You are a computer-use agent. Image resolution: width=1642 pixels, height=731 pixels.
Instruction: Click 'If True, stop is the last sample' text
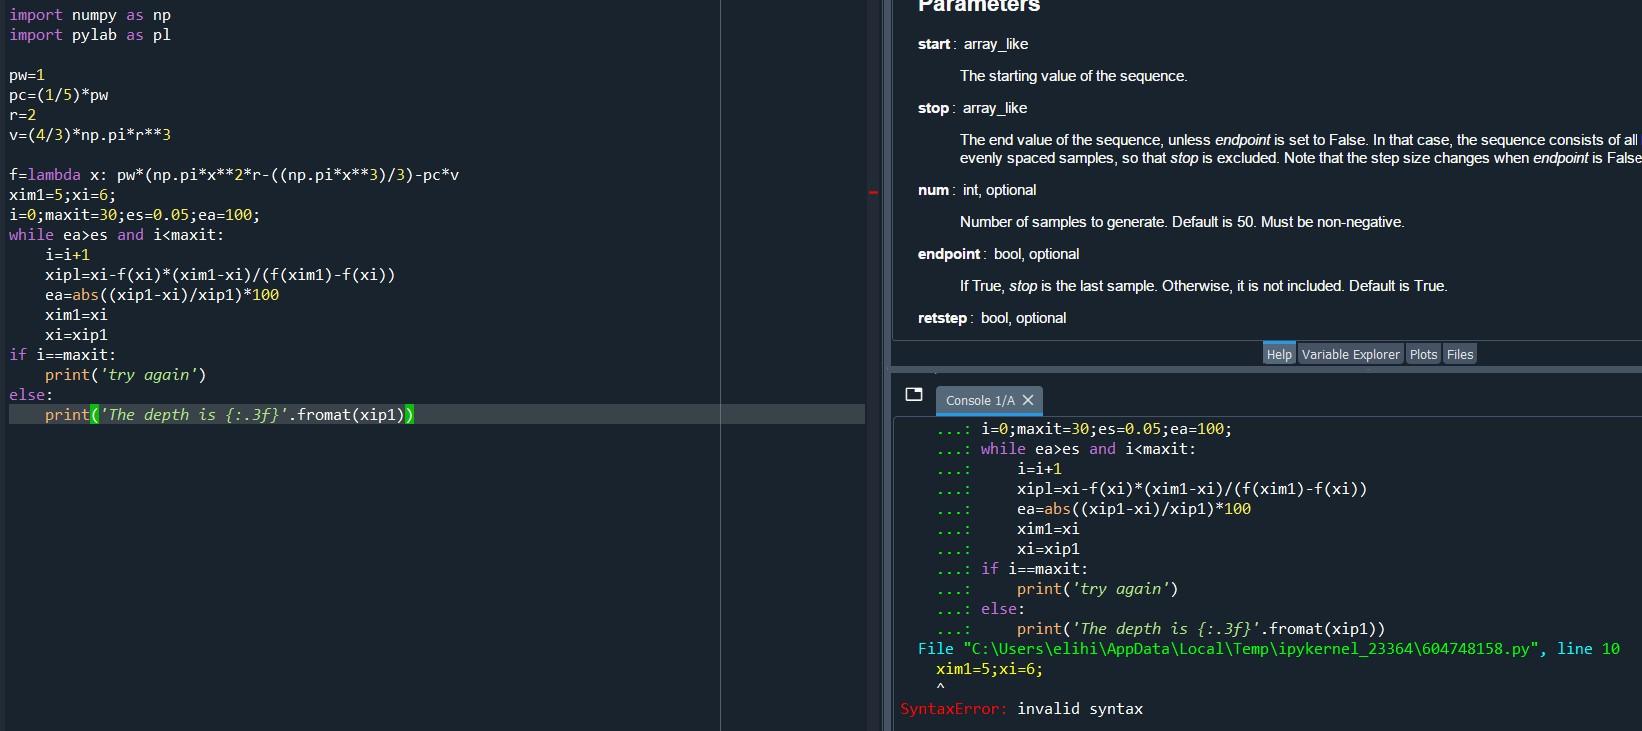[x=1203, y=286]
